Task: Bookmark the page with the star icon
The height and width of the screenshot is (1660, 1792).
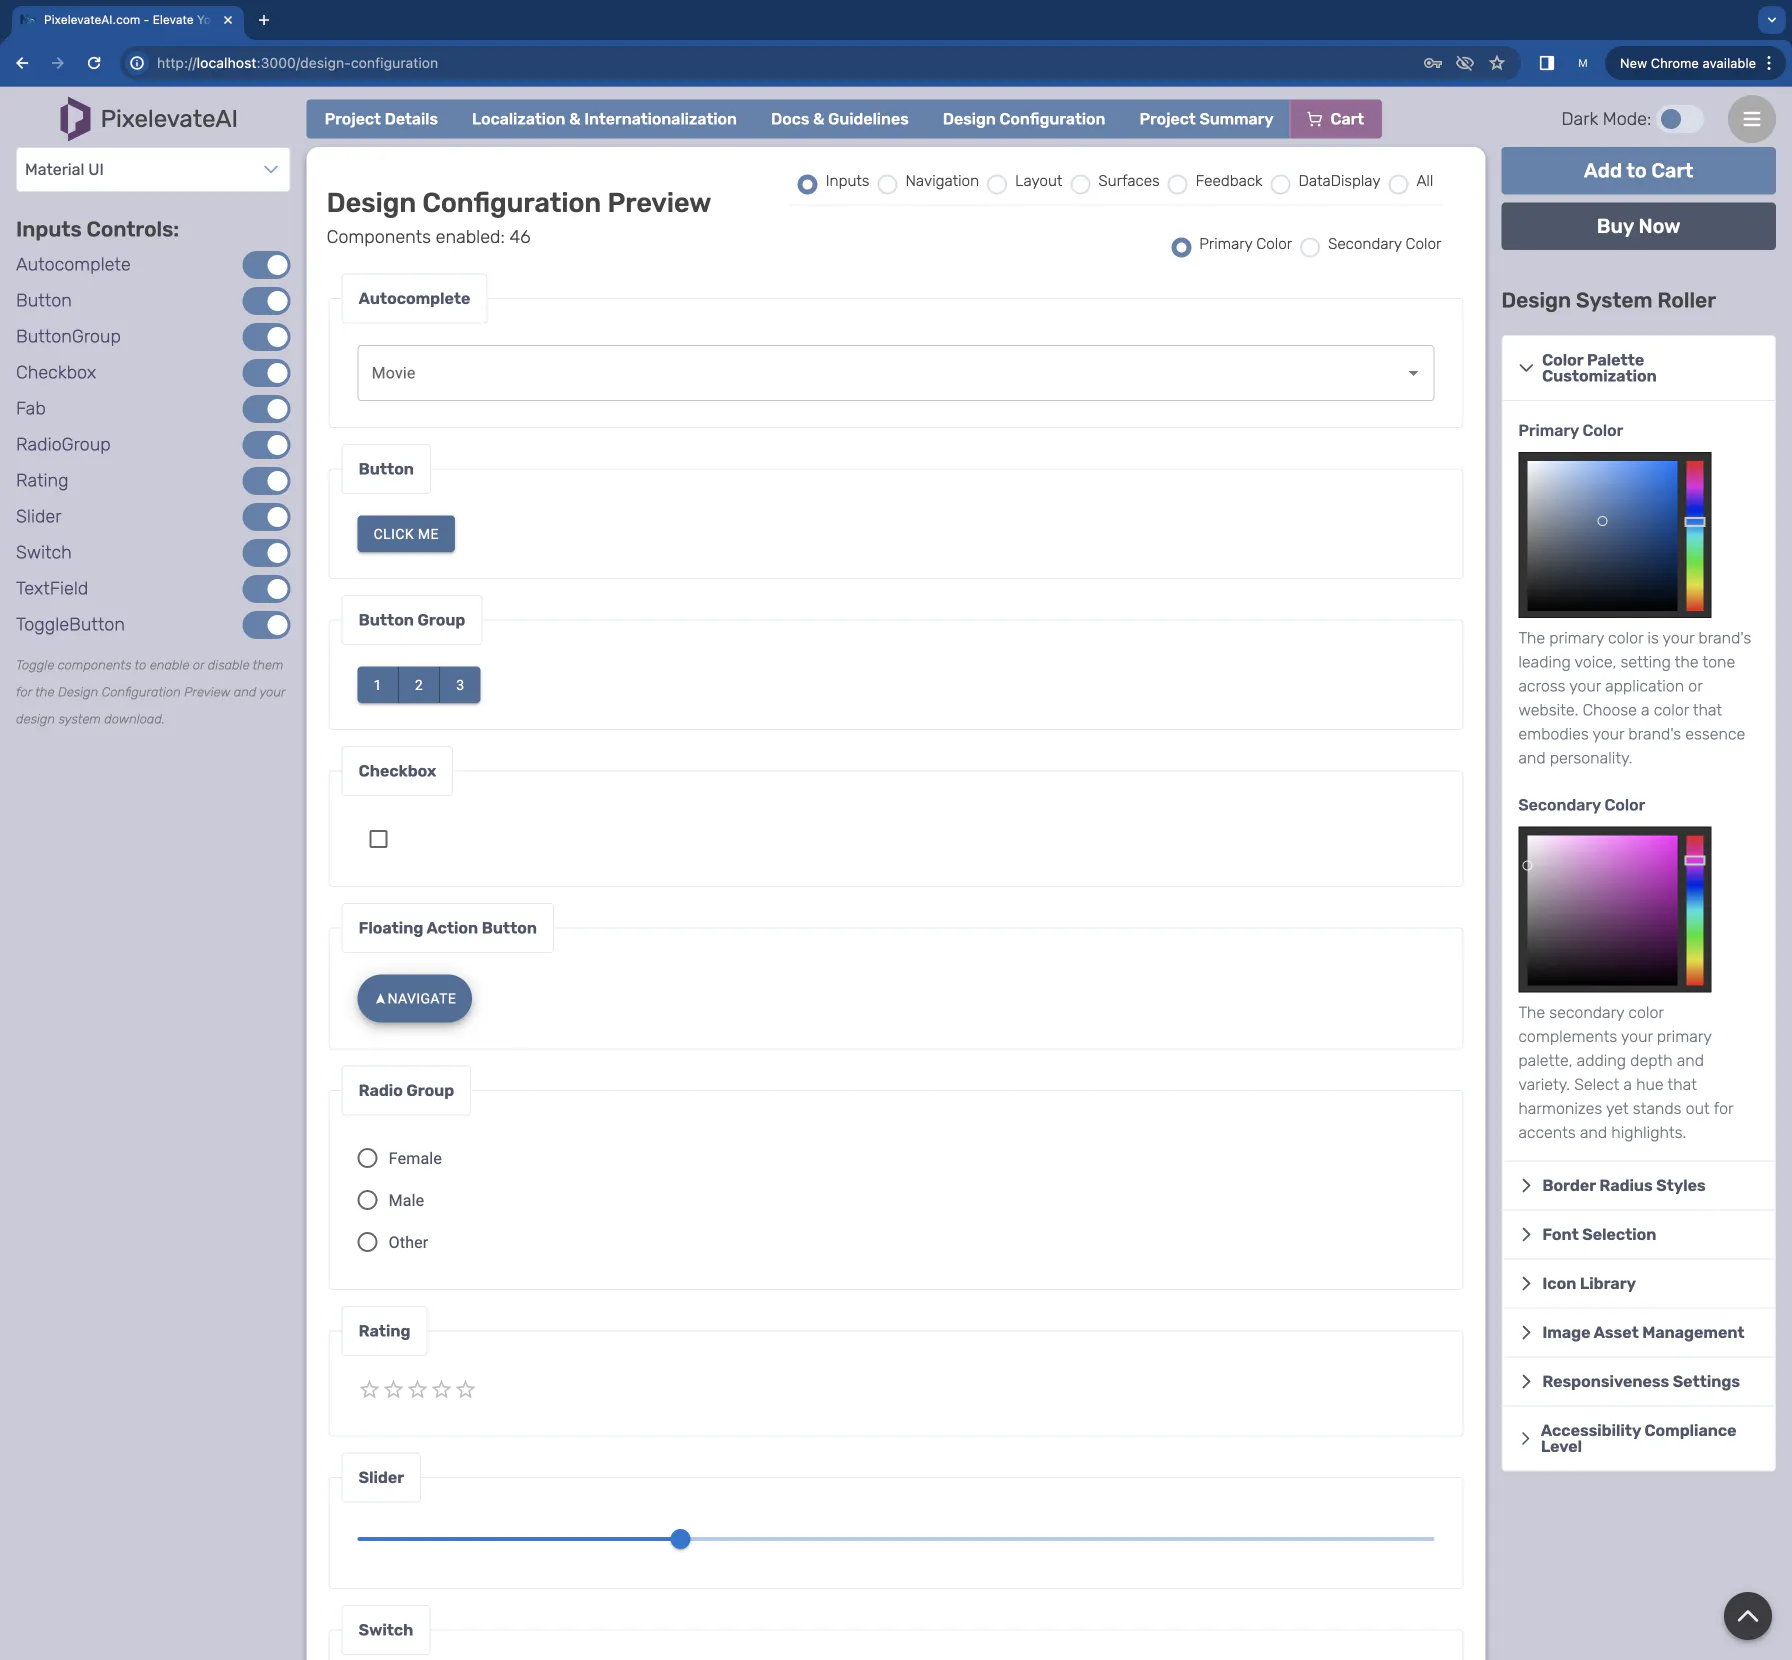Action: 1497,63
